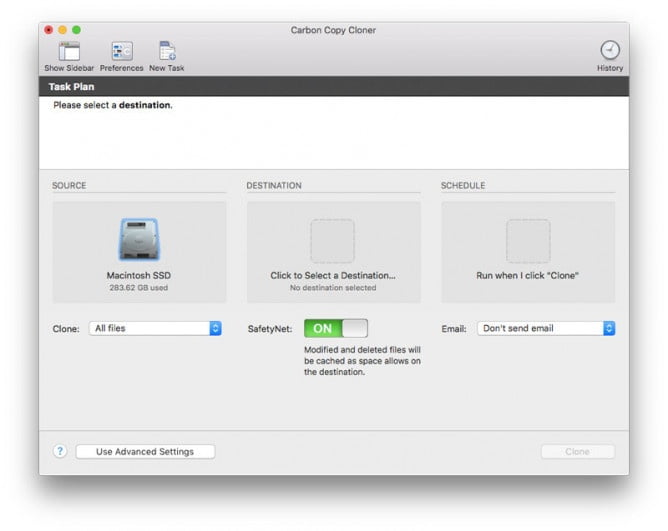Click the empty schedule placeholder box
Image resolution: width=668 pixels, height=531 pixels.
click(x=528, y=241)
